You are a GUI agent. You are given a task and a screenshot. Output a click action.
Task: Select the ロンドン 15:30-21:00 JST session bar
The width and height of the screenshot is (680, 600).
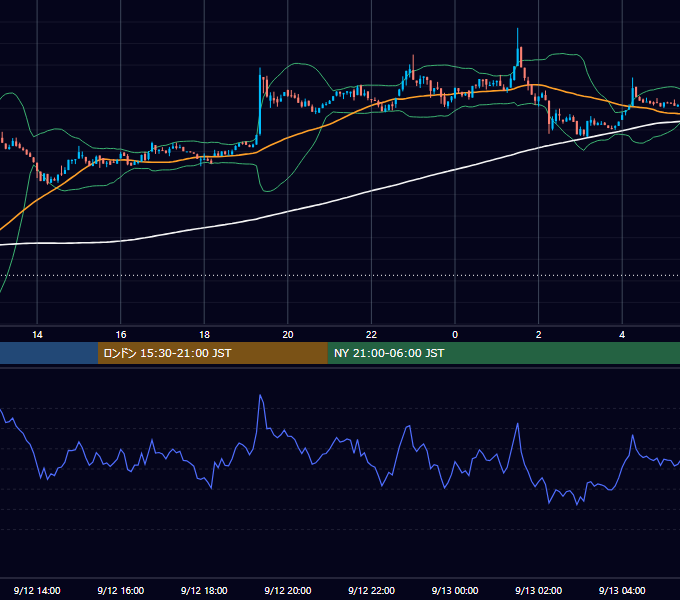(212, 353)
